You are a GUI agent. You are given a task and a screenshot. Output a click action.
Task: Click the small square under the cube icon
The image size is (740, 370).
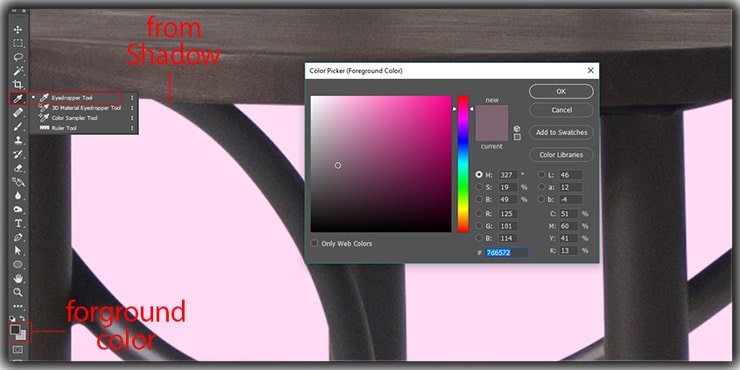[x=517, y=137]
